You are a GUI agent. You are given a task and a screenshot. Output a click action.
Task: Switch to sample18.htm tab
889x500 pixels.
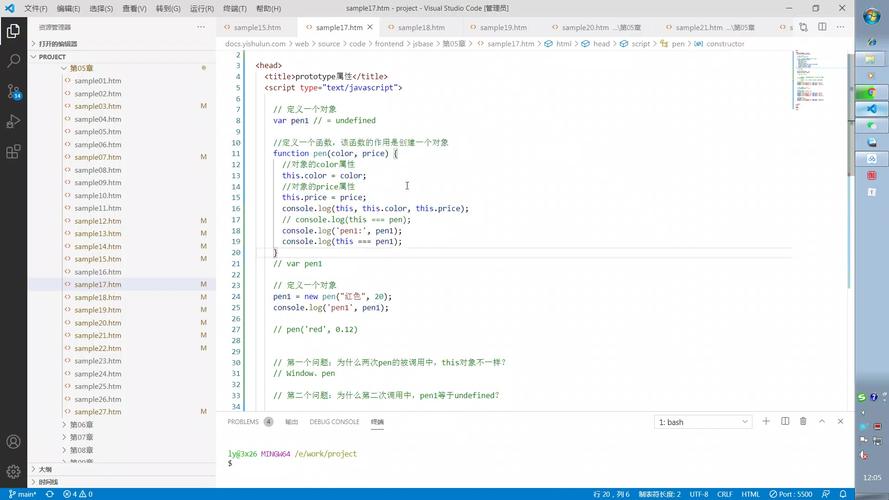click(421, 27)
